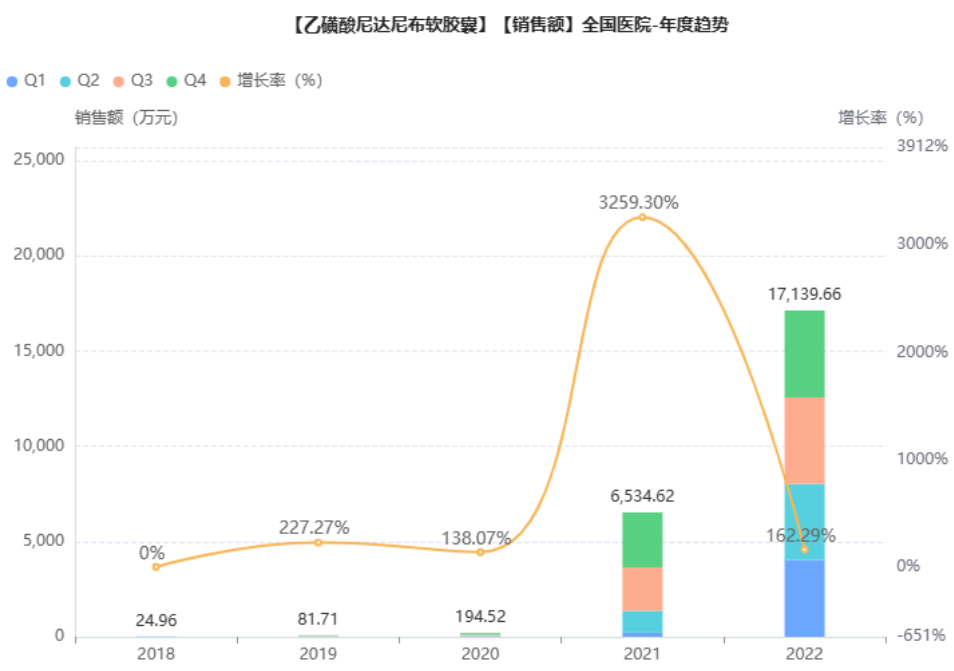Screen dimensions: 954x671
Task: Toggle the 增长率 (%) legend line
Action: [271, 80]
